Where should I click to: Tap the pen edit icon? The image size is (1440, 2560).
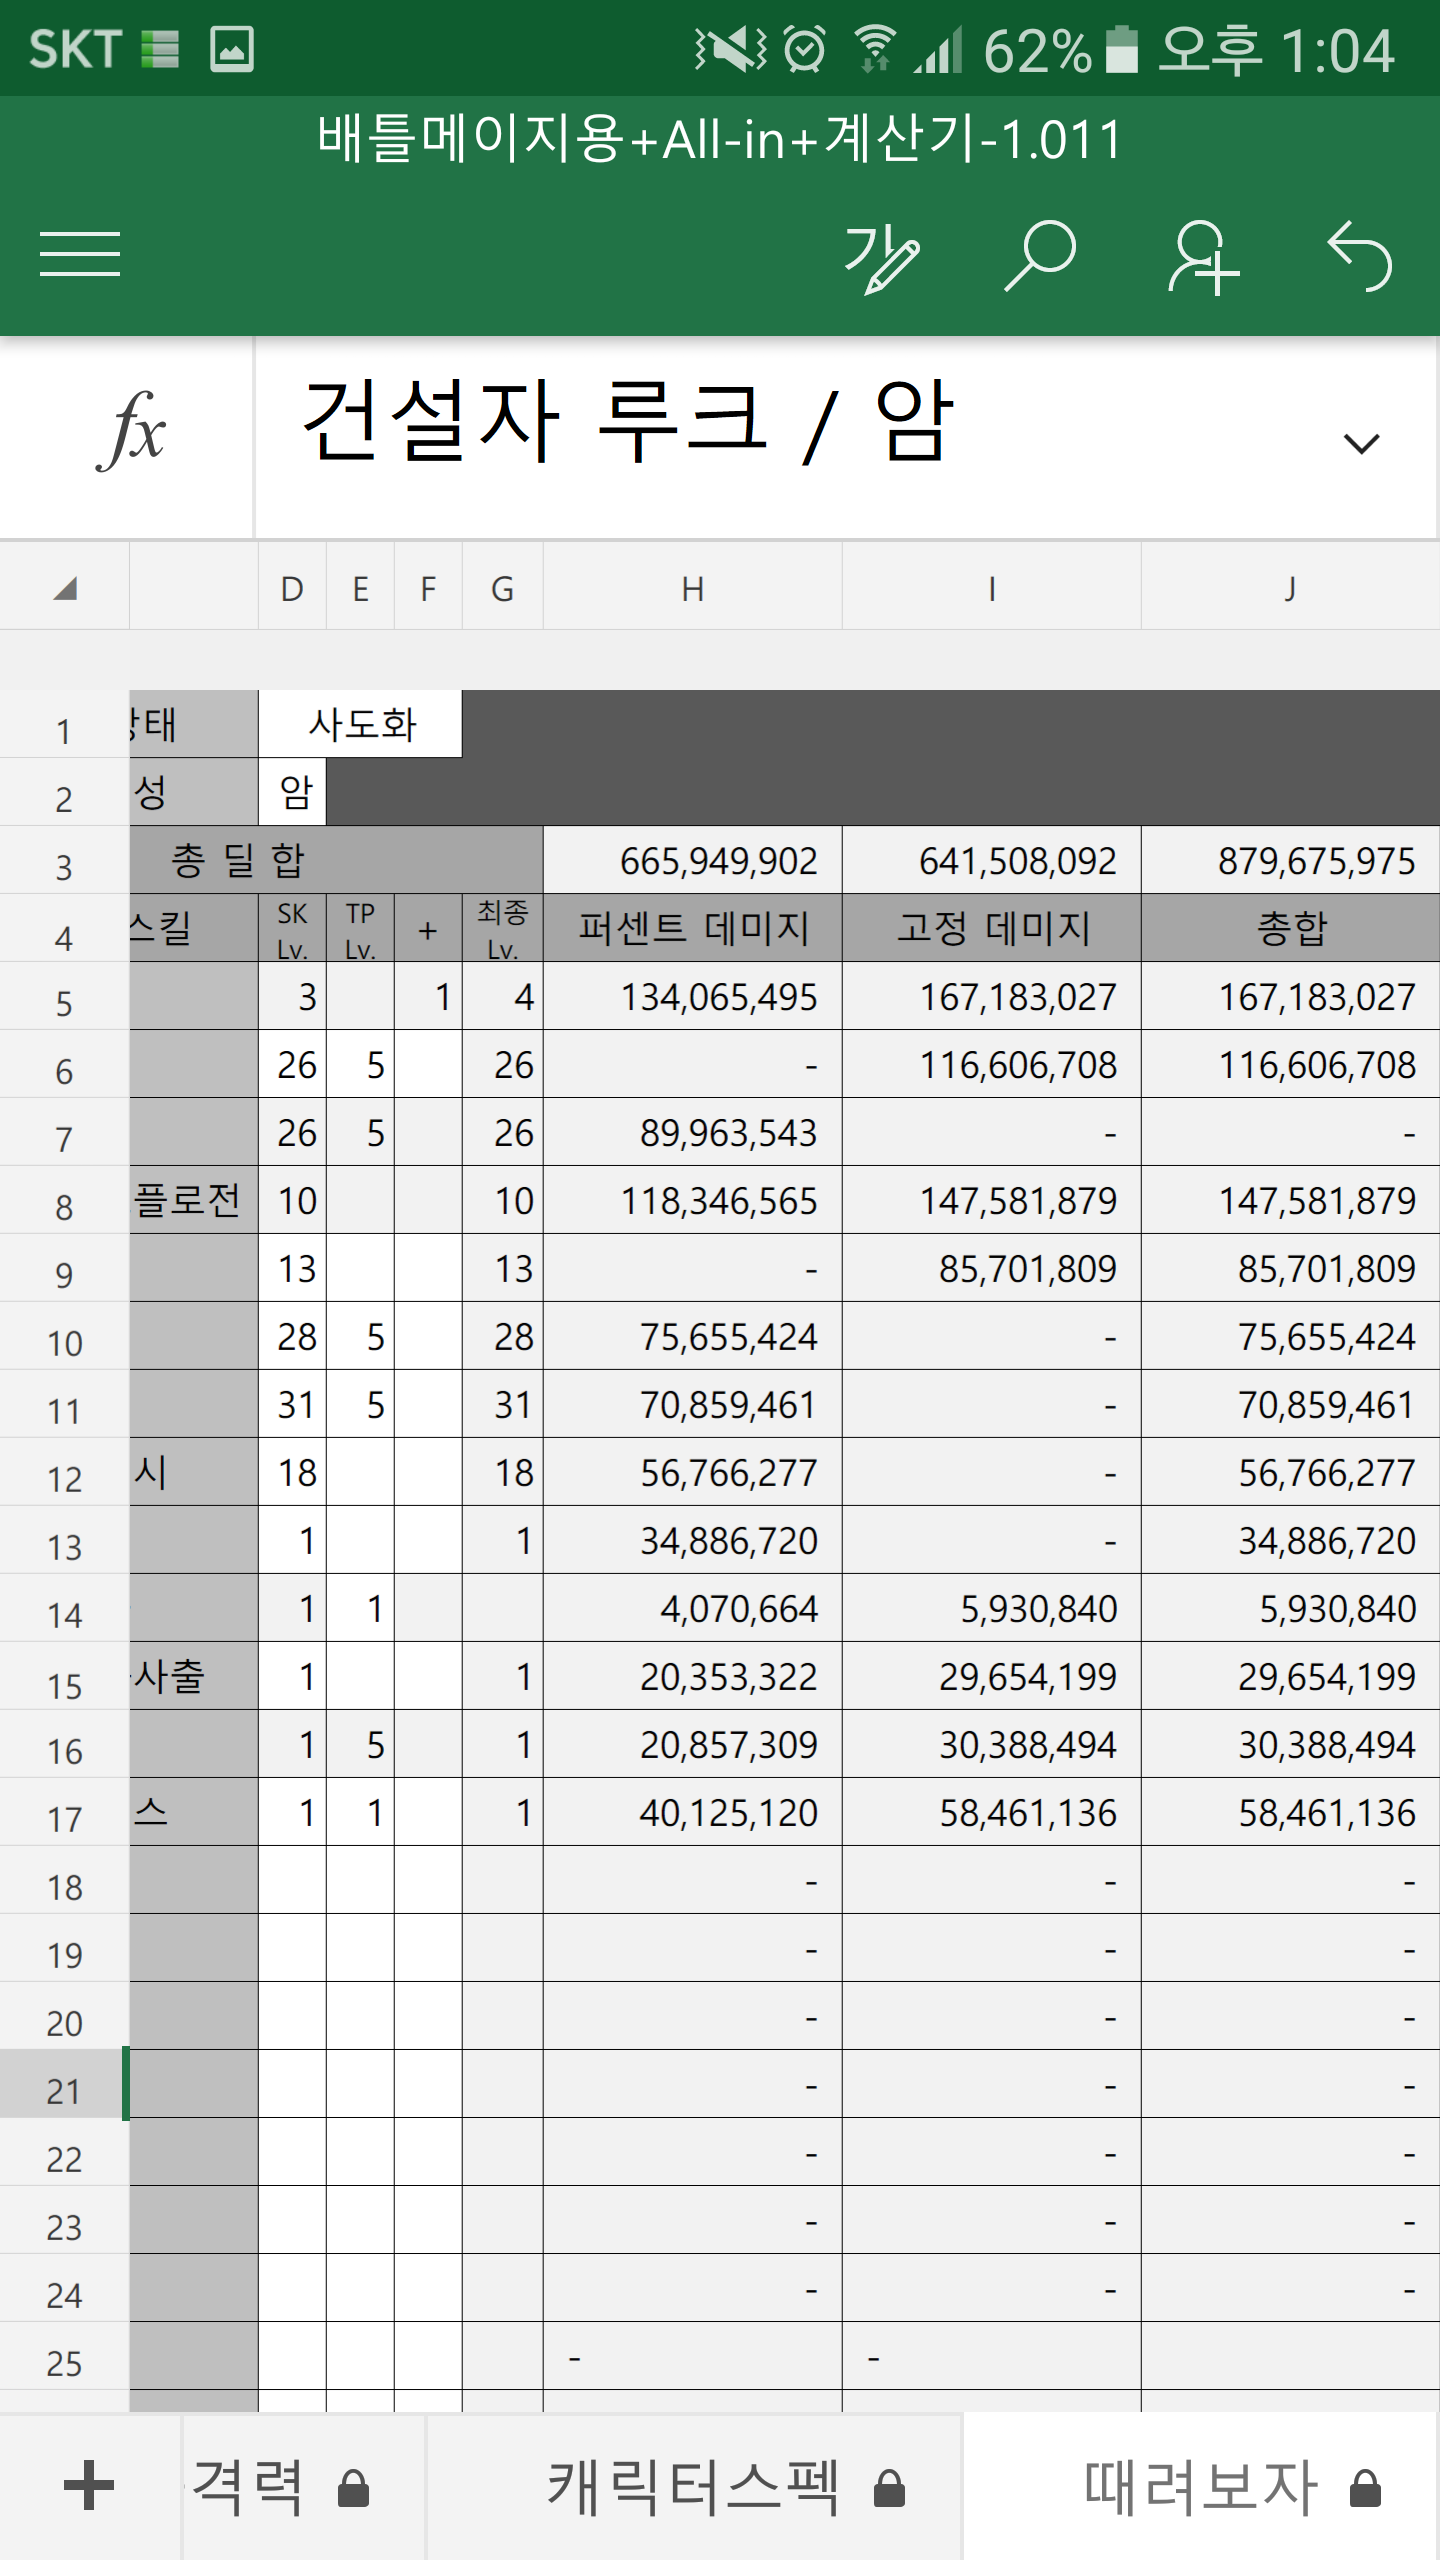click(x=881, y=258)
